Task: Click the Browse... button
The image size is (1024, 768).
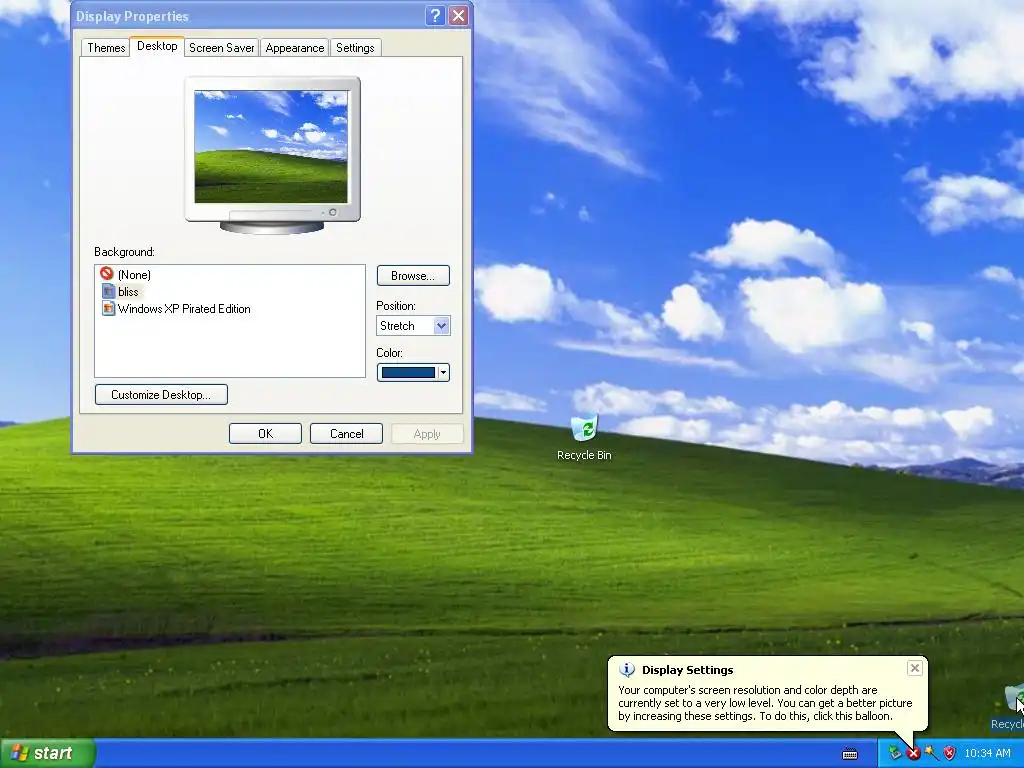Action: pos(413,276)
